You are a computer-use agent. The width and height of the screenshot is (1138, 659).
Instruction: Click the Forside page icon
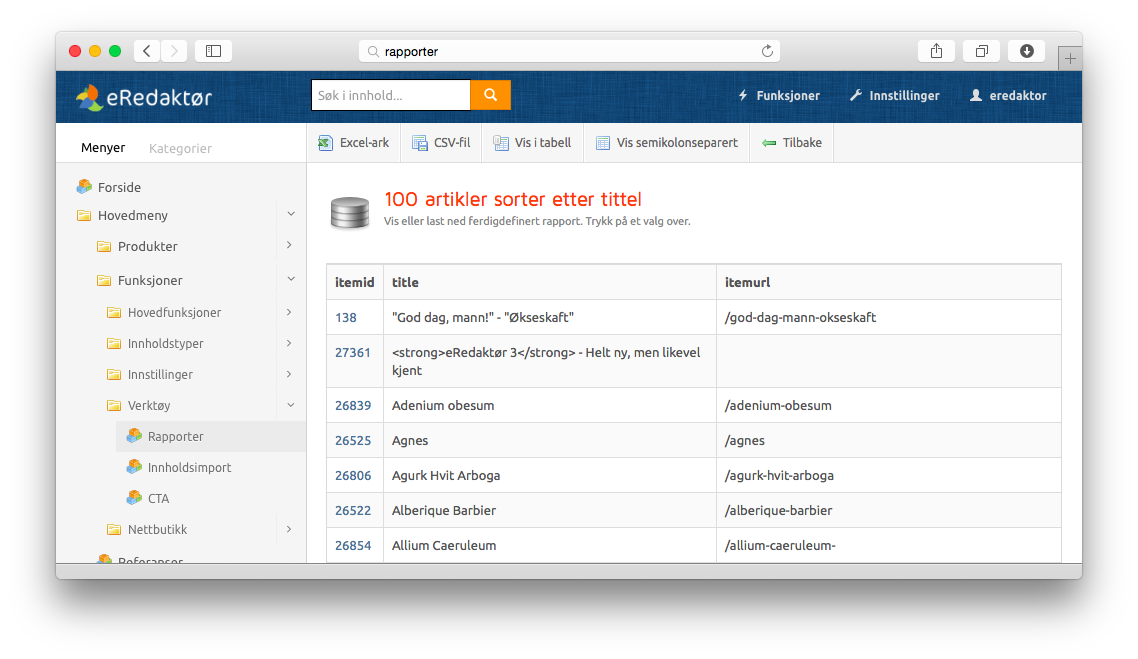(x=84, y=187)
